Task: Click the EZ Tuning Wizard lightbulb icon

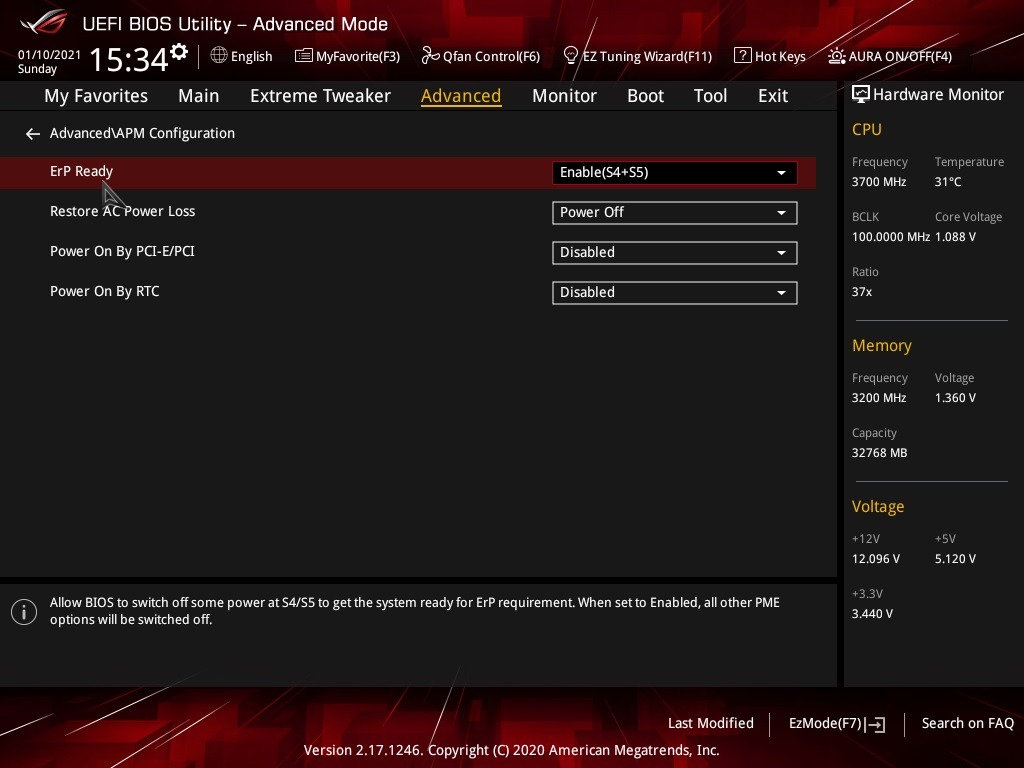Action: [570, 56]
